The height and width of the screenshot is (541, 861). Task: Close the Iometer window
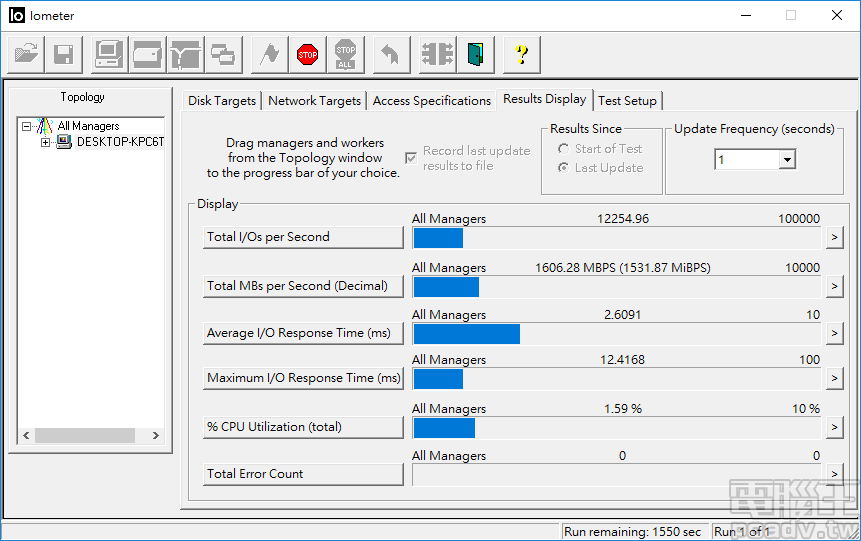point(836,15)
